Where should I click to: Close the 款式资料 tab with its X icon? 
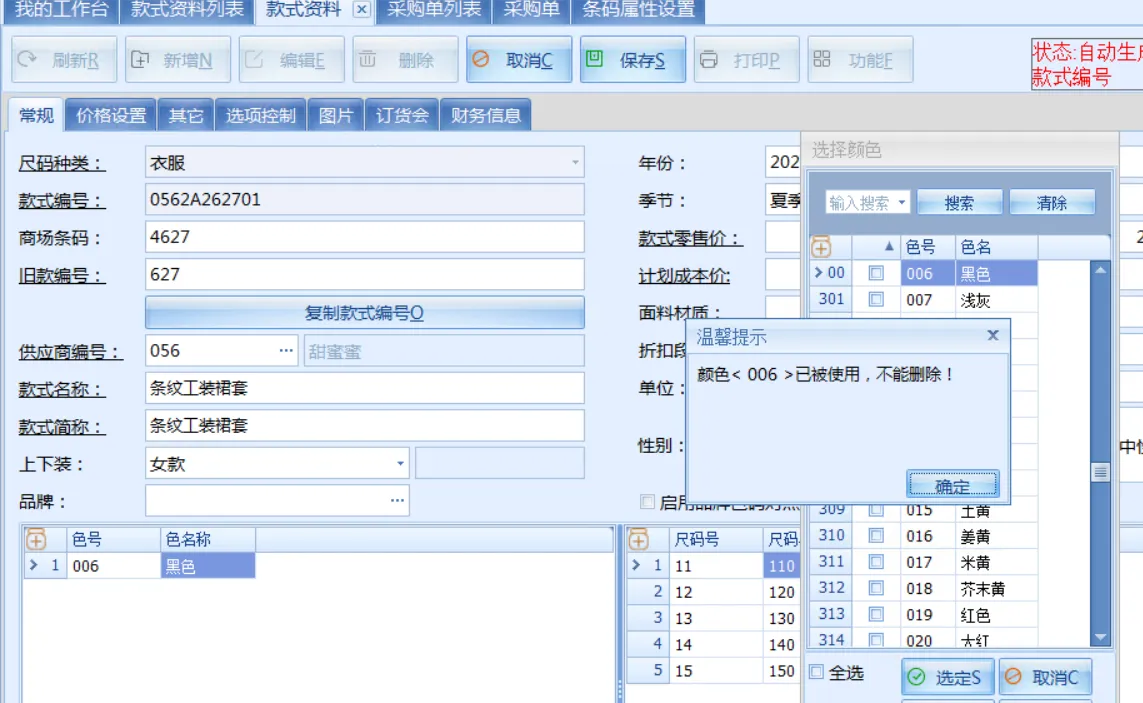tap(362, 10)
